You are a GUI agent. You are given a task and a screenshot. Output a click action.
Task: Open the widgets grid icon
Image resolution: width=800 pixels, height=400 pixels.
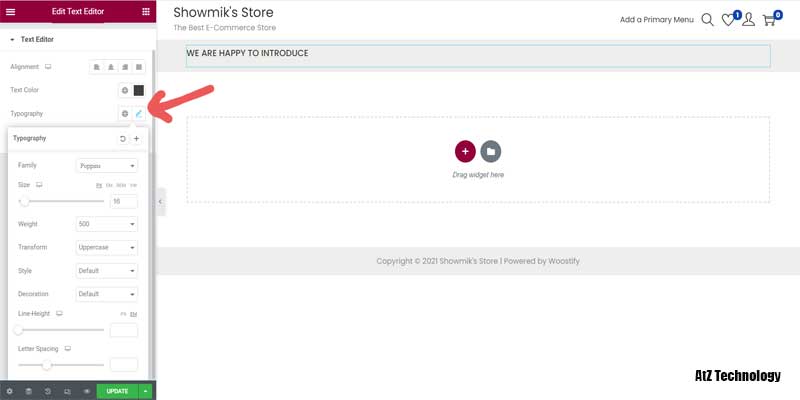[x=146, y=11]
